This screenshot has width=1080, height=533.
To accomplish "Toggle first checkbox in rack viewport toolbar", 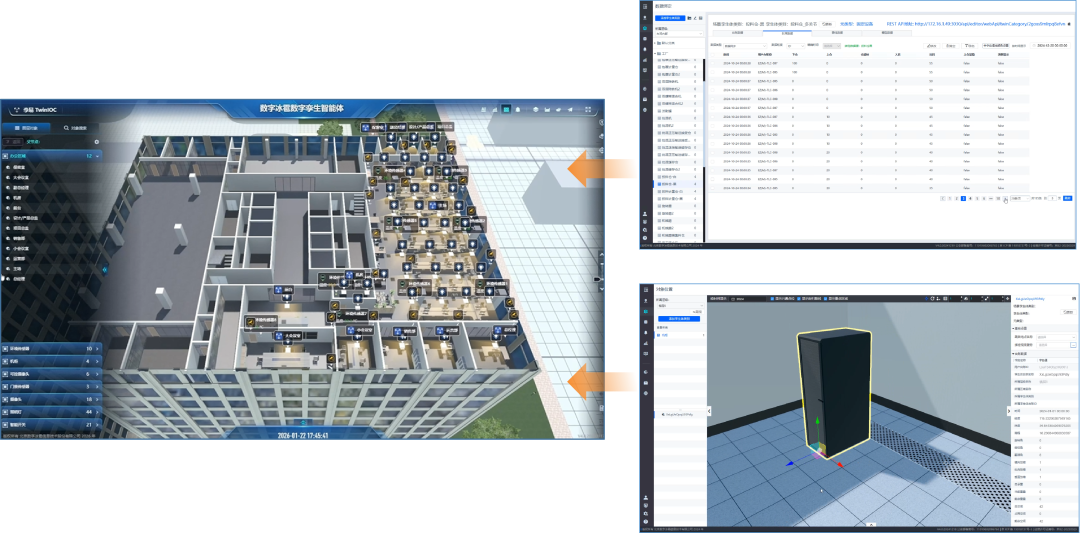I will pos(772,299).
